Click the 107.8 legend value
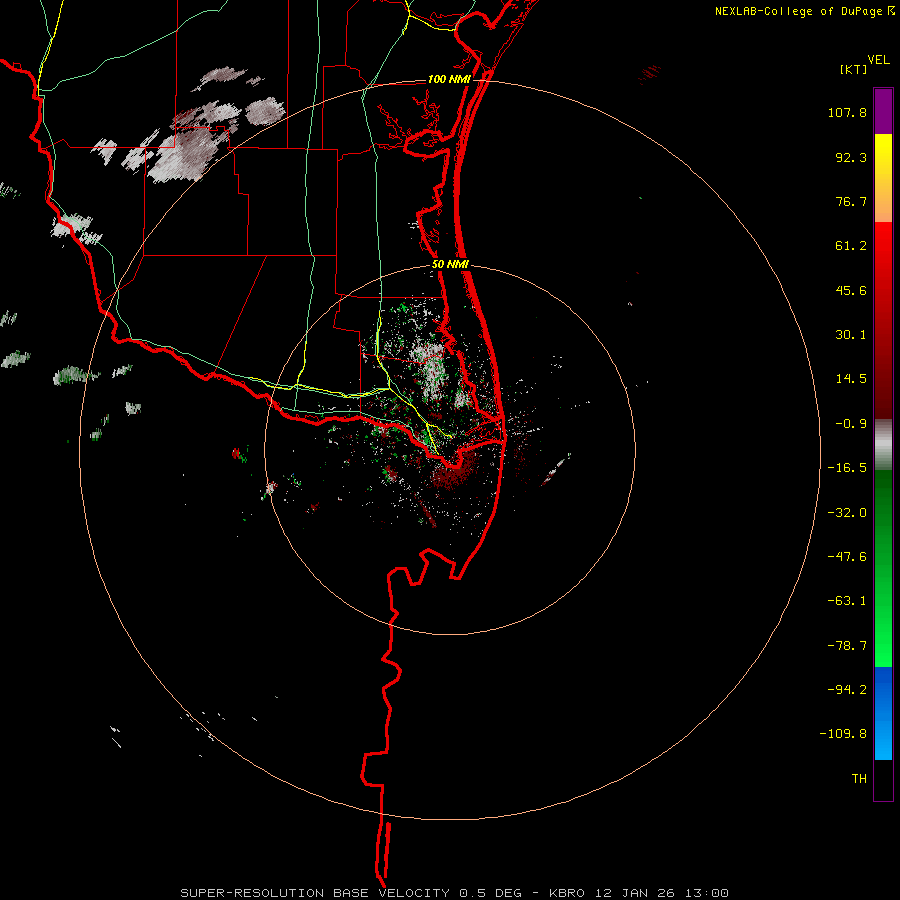 [x=847, y=112]
